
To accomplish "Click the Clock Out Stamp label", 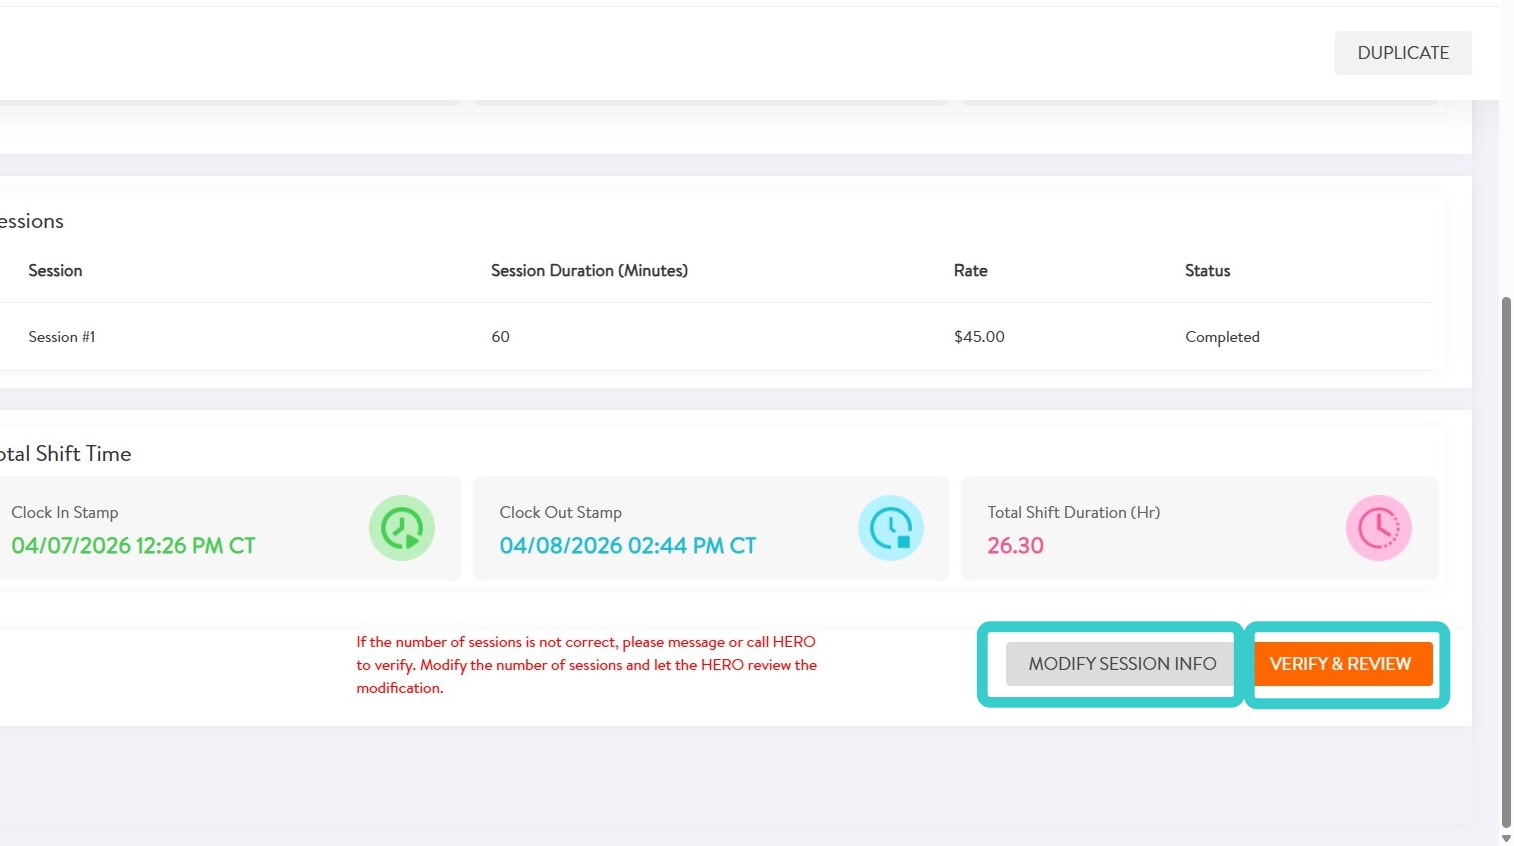I will click(561, 512).
